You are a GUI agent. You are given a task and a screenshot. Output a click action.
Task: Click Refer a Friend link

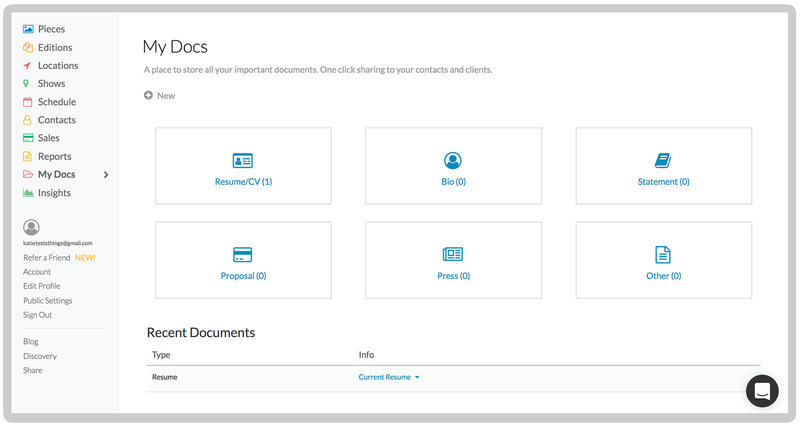(x=46, y=258)
